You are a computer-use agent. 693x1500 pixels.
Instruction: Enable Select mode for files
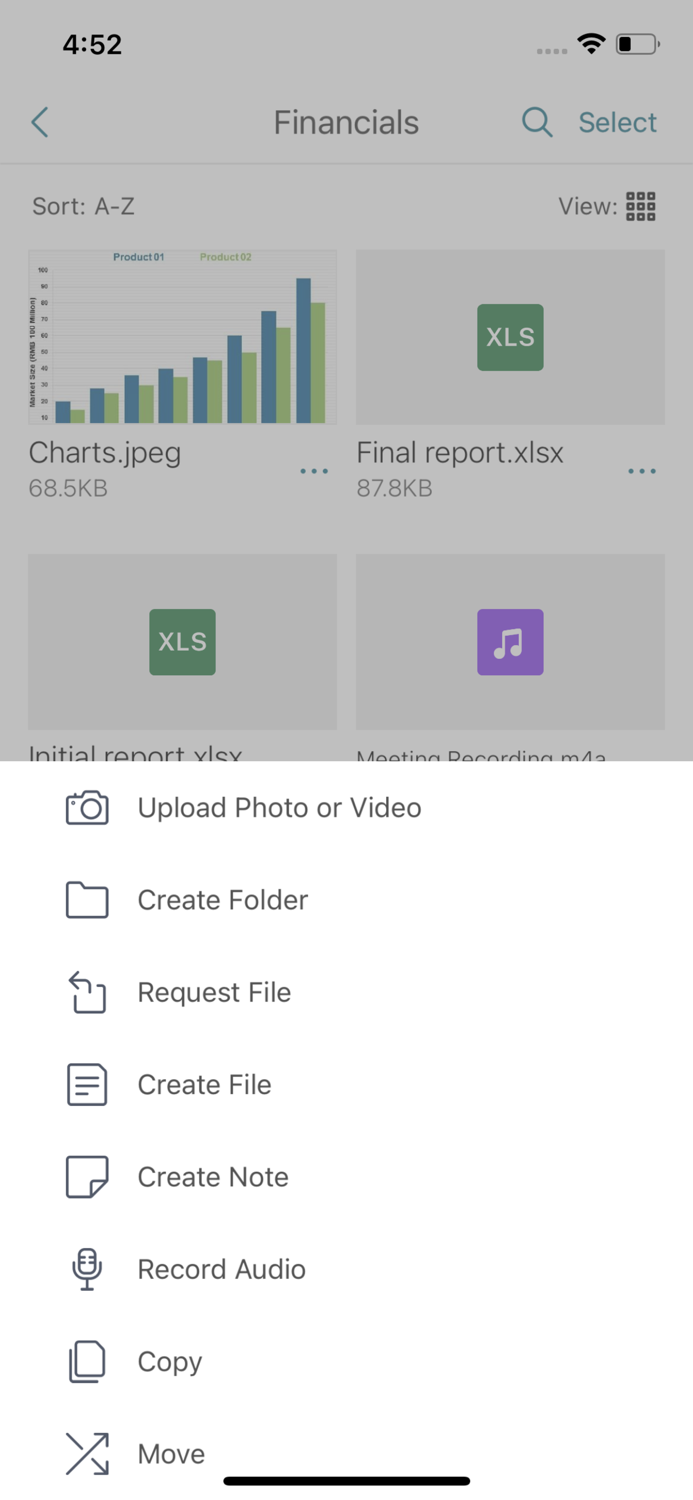point(617,122)
